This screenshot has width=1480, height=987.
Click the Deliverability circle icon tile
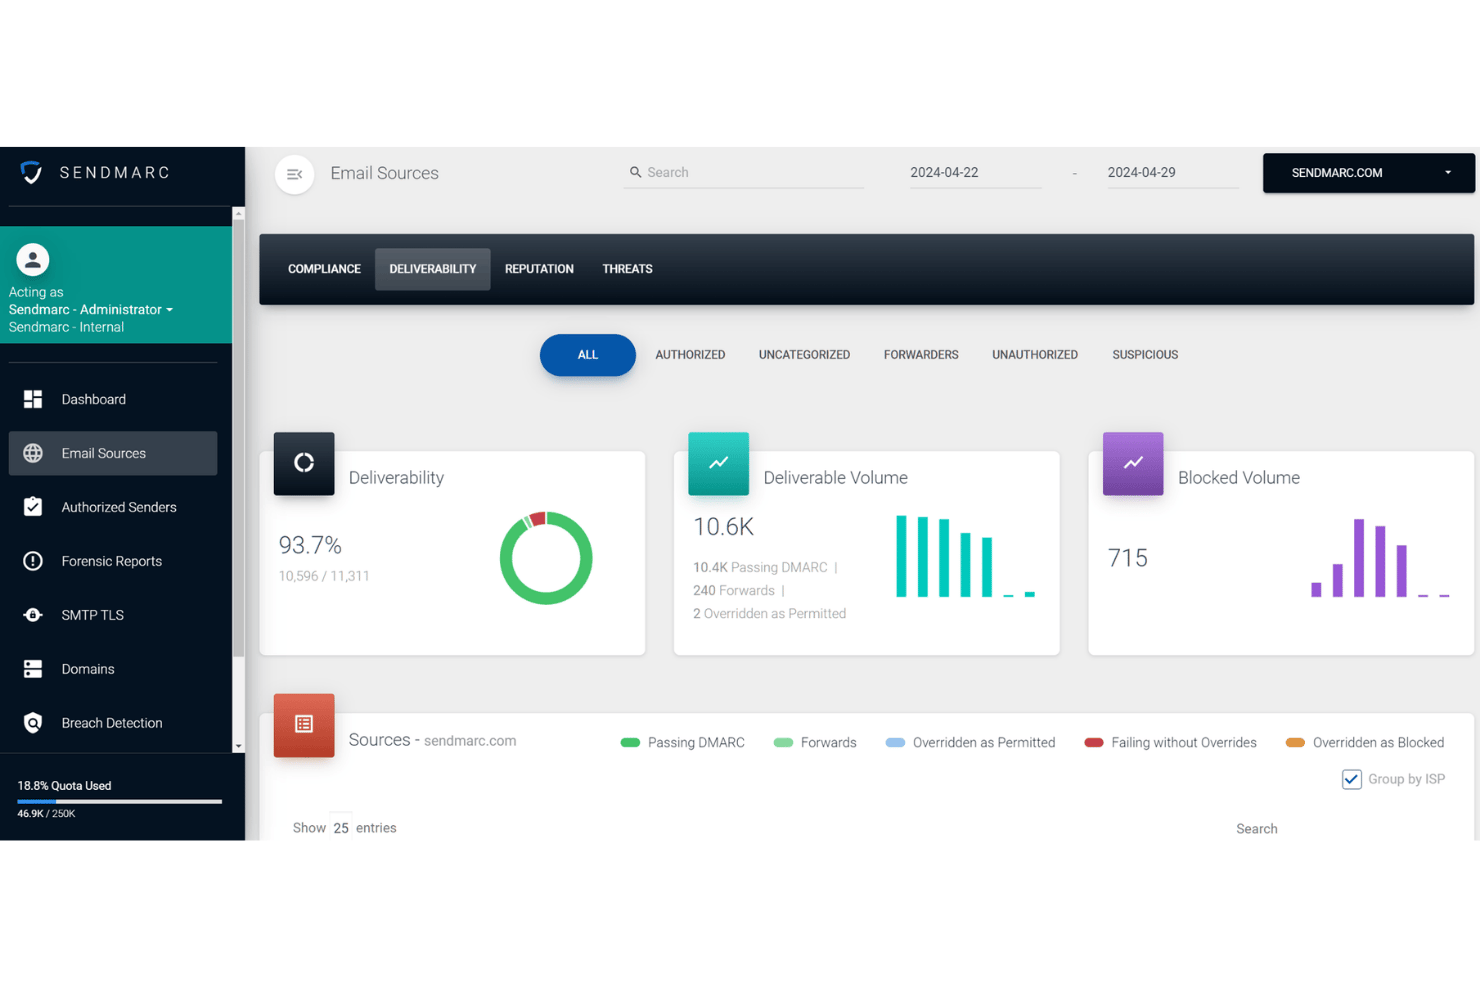click(304, 463)
